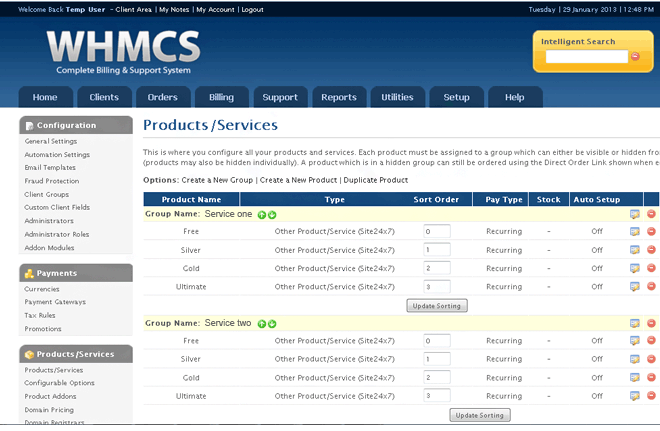Click Intelligent Search go icon

coord(636,56)
